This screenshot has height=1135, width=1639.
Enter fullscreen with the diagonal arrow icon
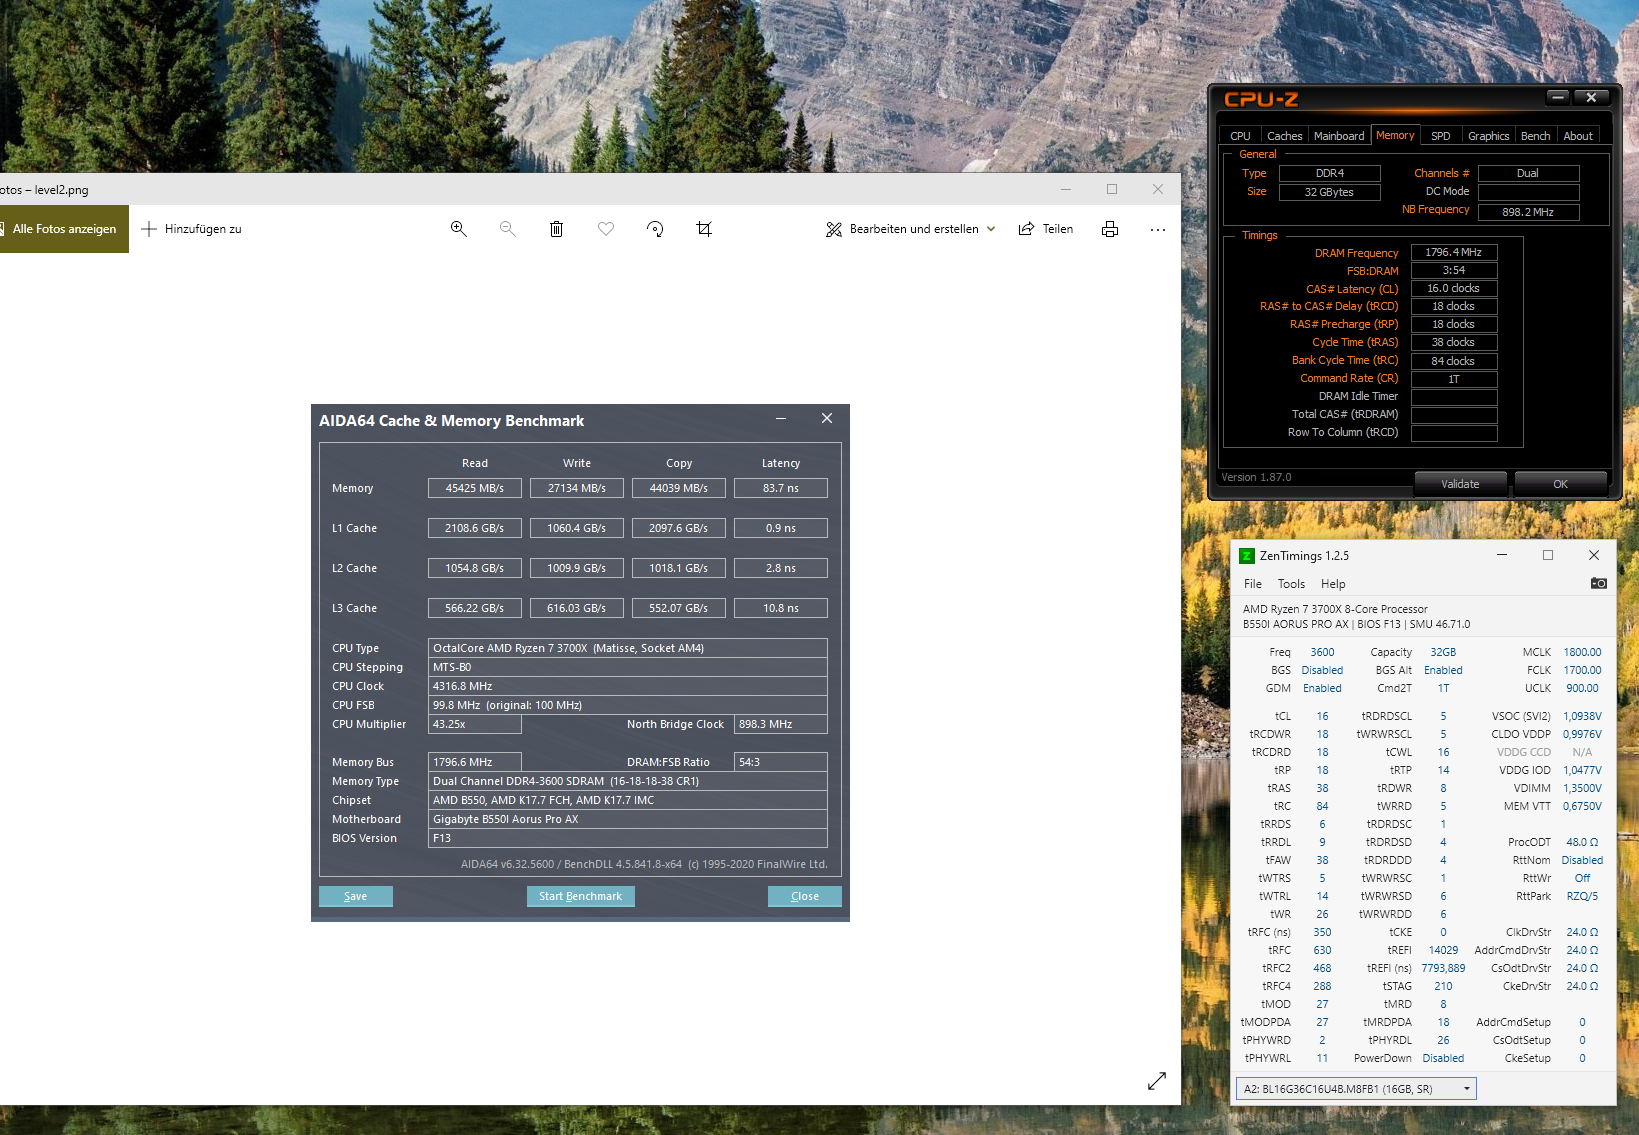(1157, 1081)
